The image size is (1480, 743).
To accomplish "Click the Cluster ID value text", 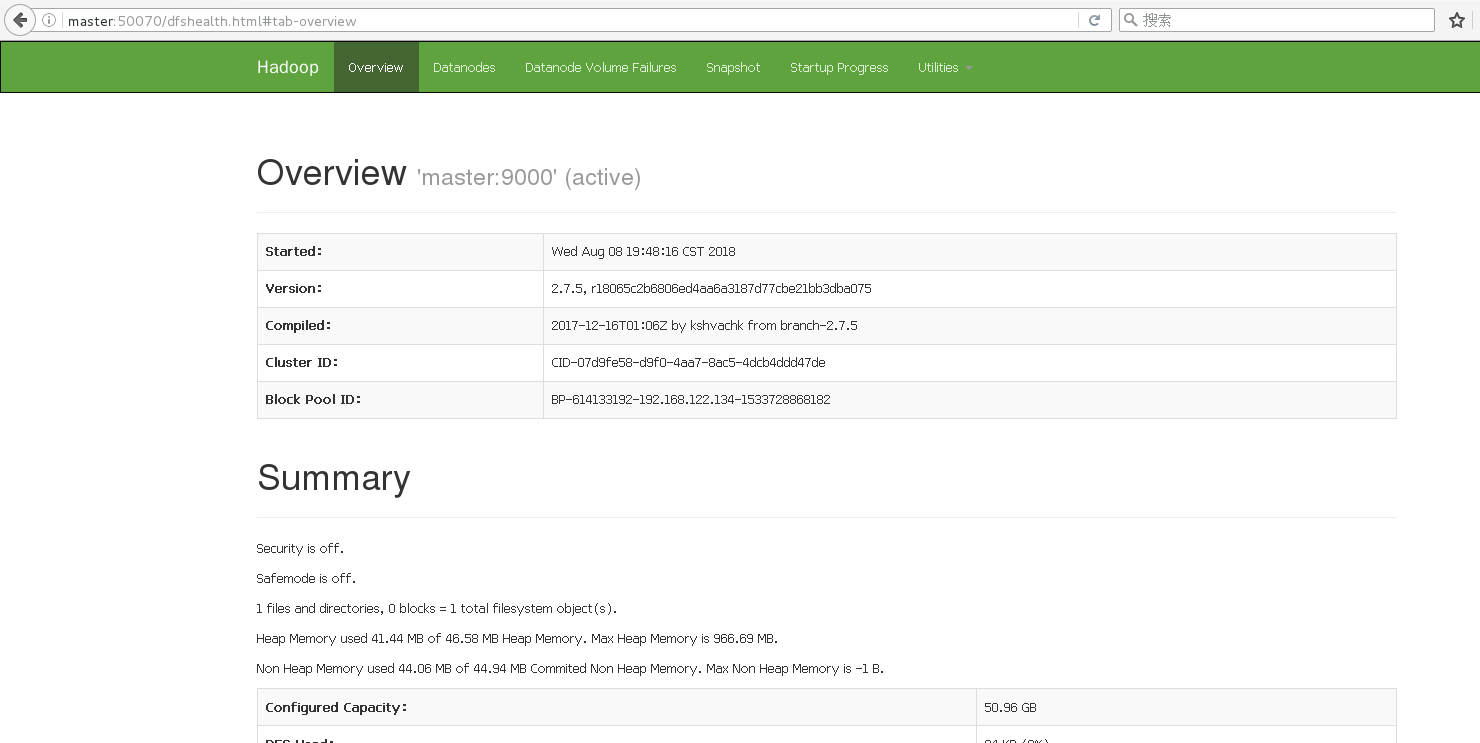I will (x=688, y=363).
